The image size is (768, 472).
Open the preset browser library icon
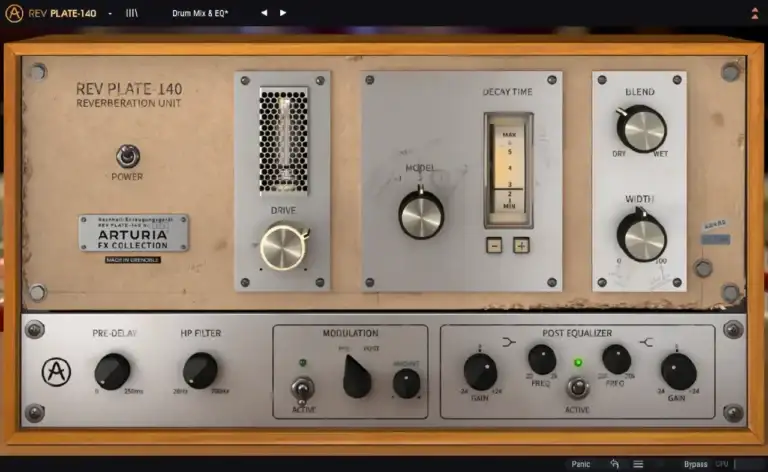[132, 13]
